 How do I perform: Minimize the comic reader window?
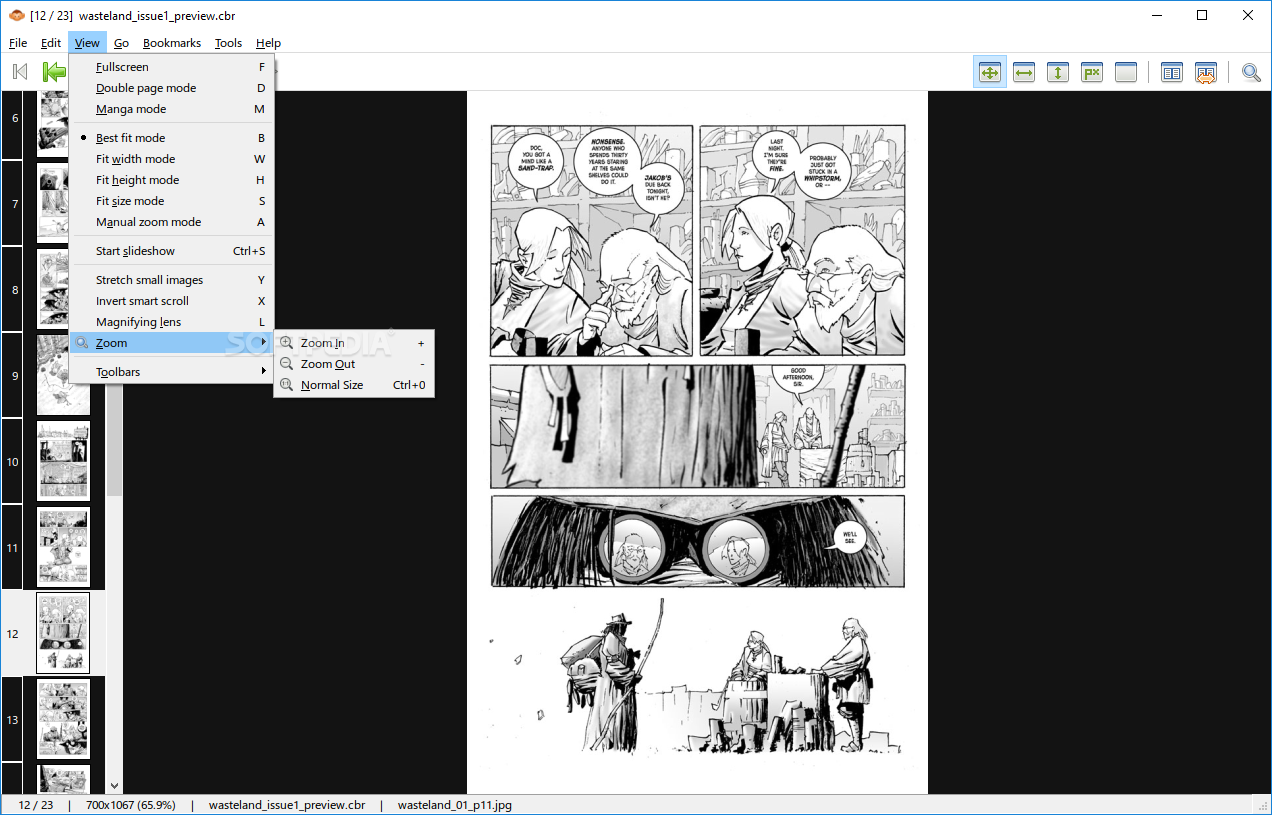[x=1156, y=15]
